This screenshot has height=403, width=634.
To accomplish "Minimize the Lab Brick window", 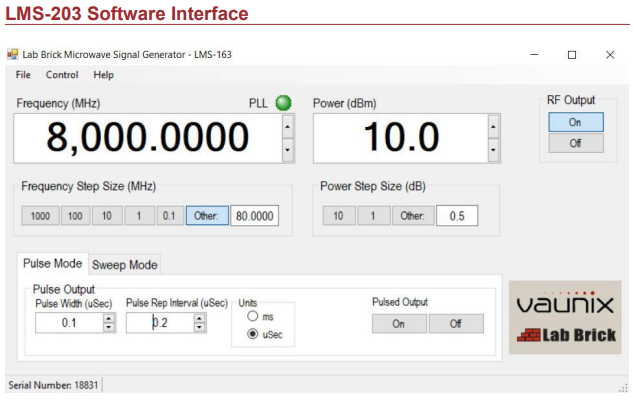I will pyautogui.click(x=534, y=54).
